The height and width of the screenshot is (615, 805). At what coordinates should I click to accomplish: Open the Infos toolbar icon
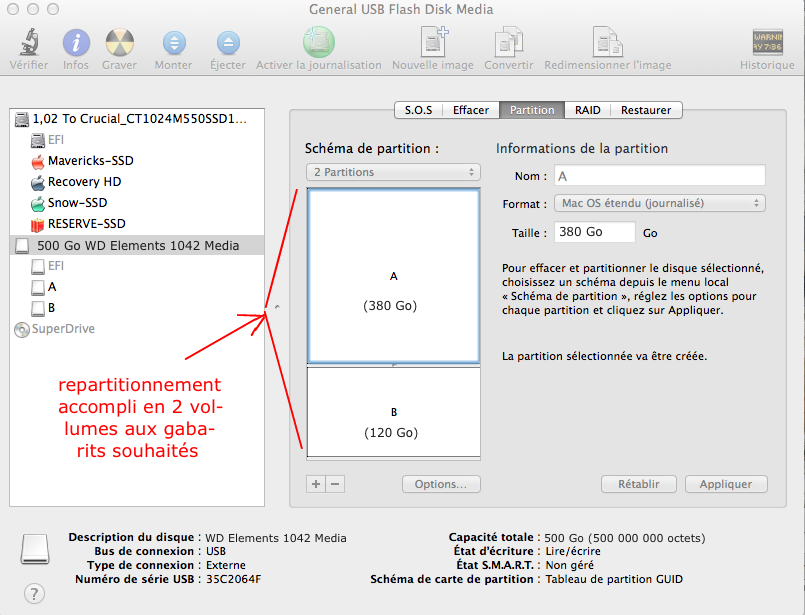[76, 43]
